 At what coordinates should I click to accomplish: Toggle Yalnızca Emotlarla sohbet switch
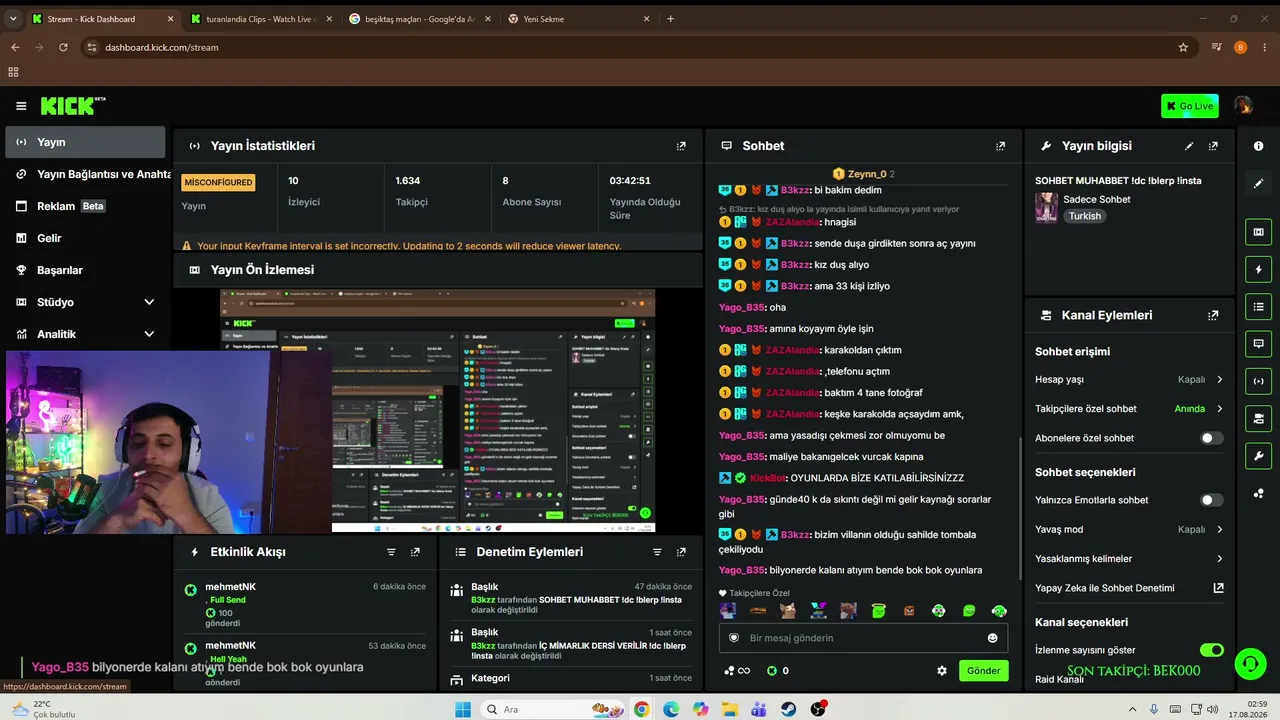(1211, 500)
